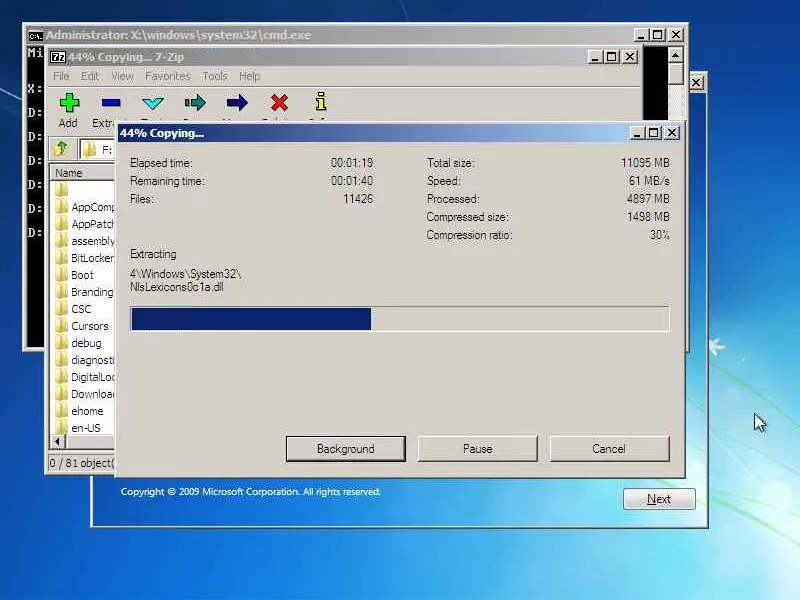
Task: Click the 7z icon in title bar
Action: click(x=58, y=57)
